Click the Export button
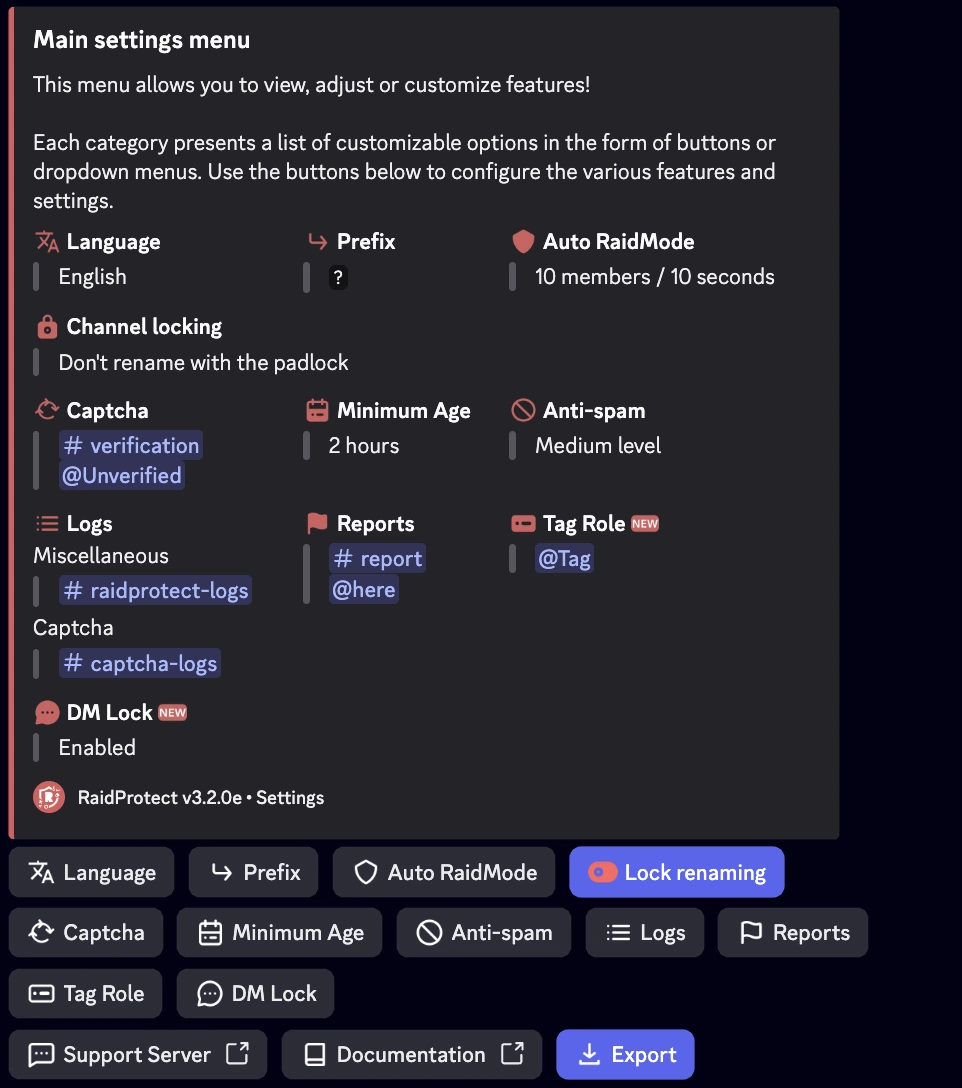The width and height of the screenshot is (962, 1088). pos(624,1054)
